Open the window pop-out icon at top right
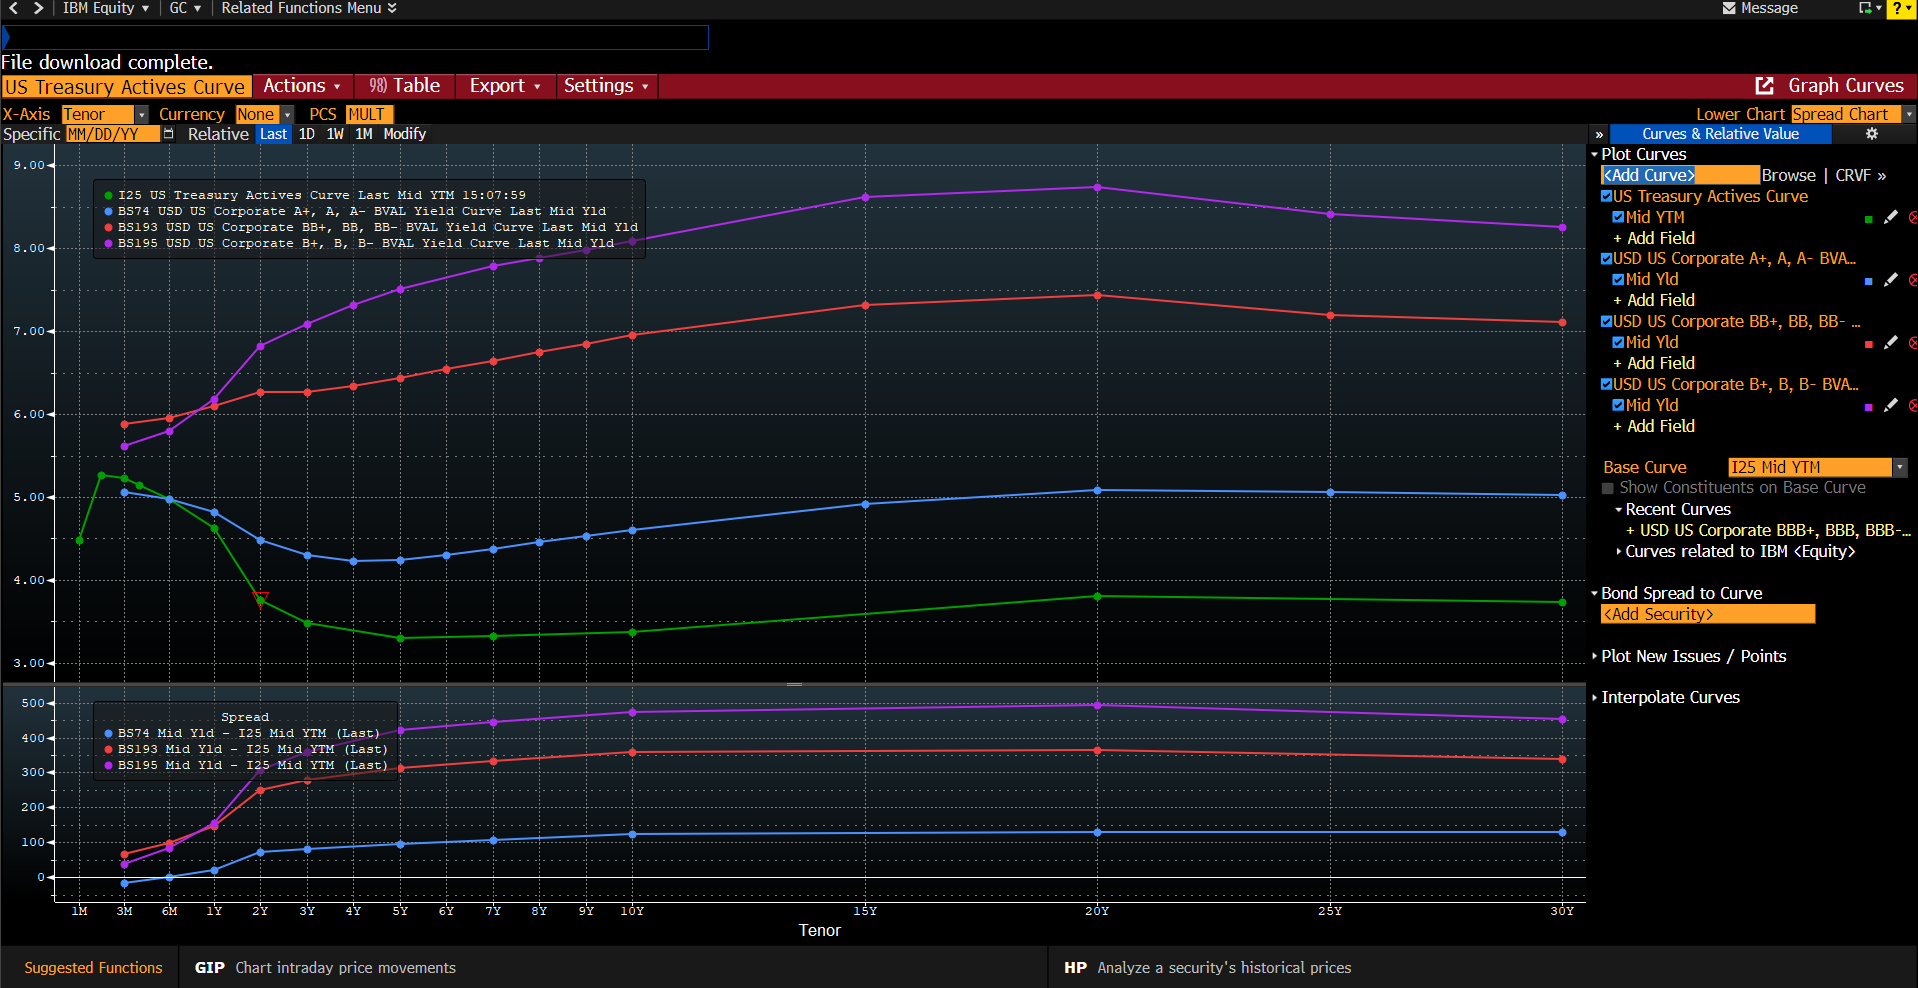This screenshot has height=988, width=1918. pos(1865,8)
